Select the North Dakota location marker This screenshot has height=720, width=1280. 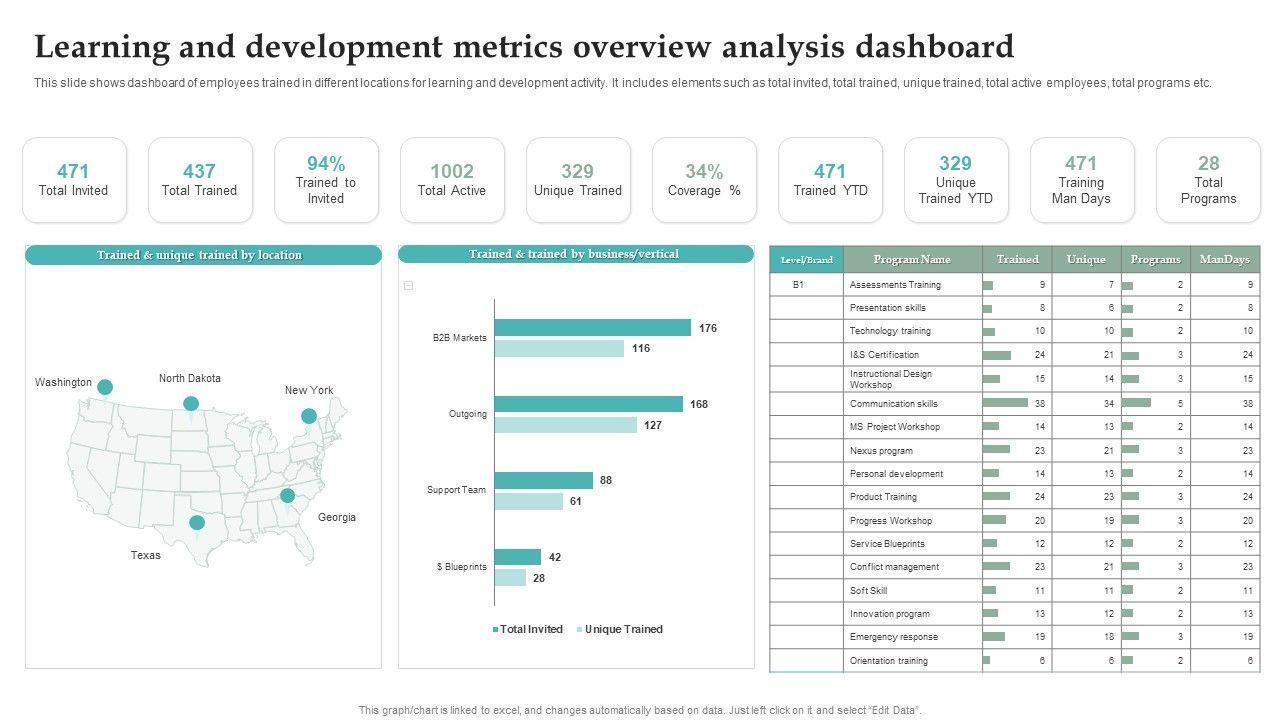coord(190,404)
